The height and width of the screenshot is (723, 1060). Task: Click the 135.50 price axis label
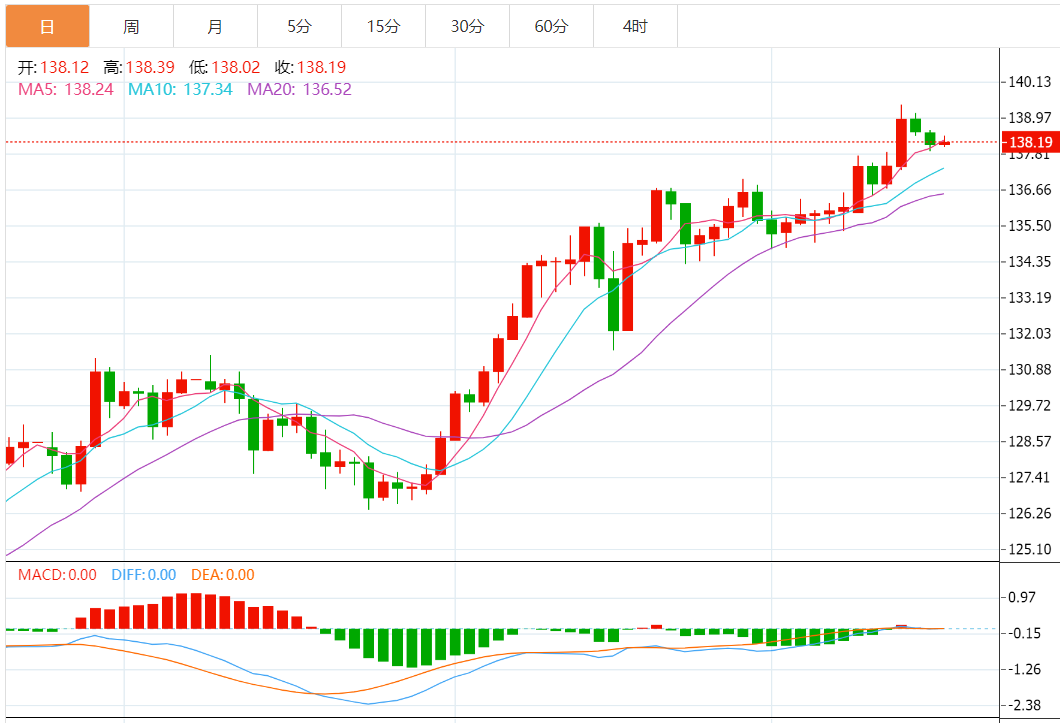point(1030,225)
